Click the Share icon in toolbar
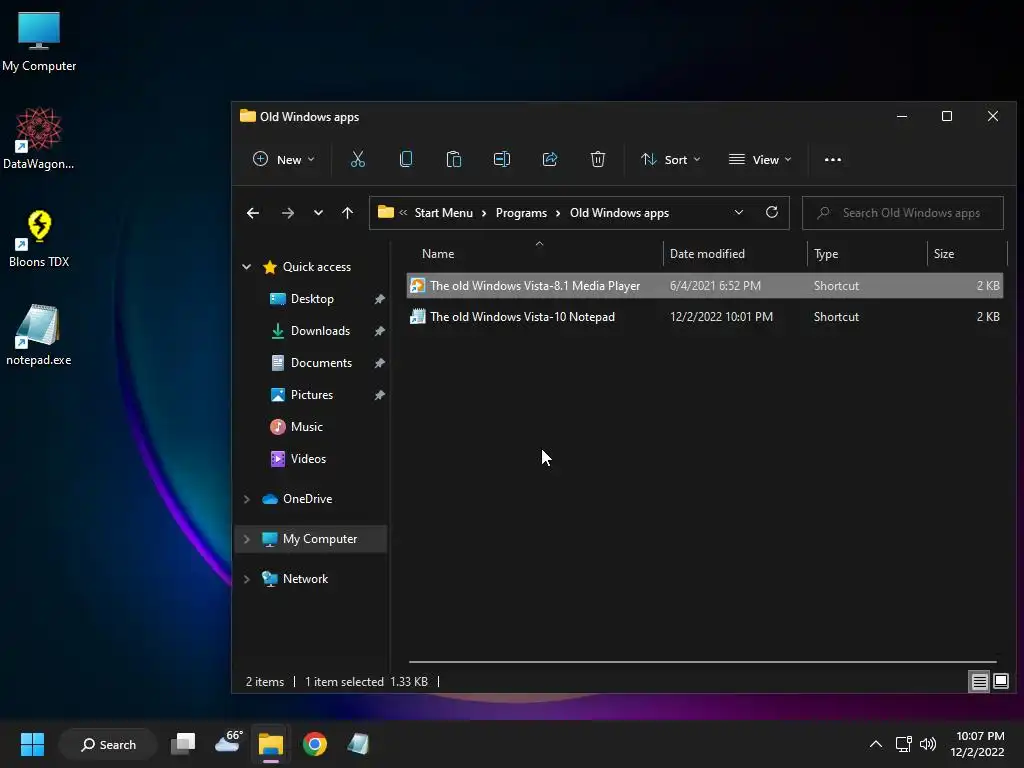1024x768 pixels. pyautogui.click(x=550, y=159)
